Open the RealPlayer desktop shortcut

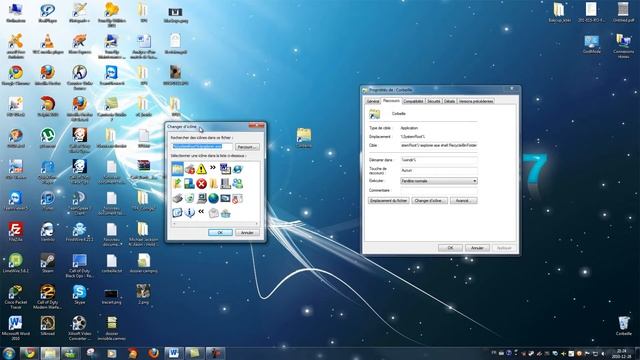coord(47,12)
